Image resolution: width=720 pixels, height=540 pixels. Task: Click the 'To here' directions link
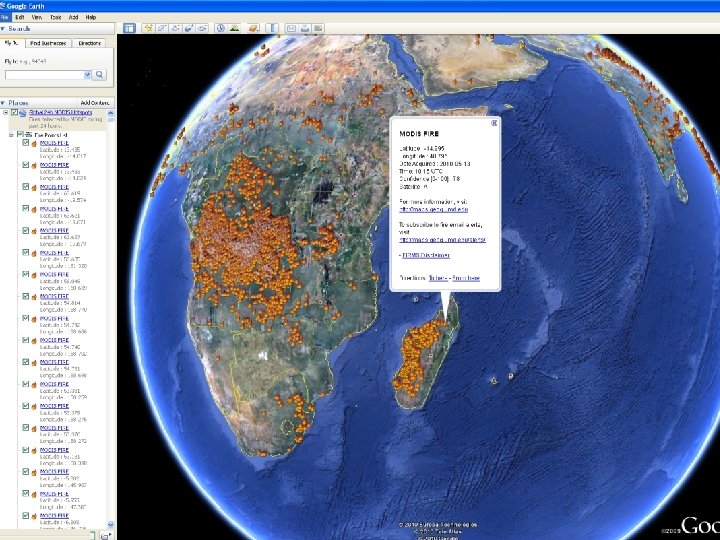click(438, 278)
